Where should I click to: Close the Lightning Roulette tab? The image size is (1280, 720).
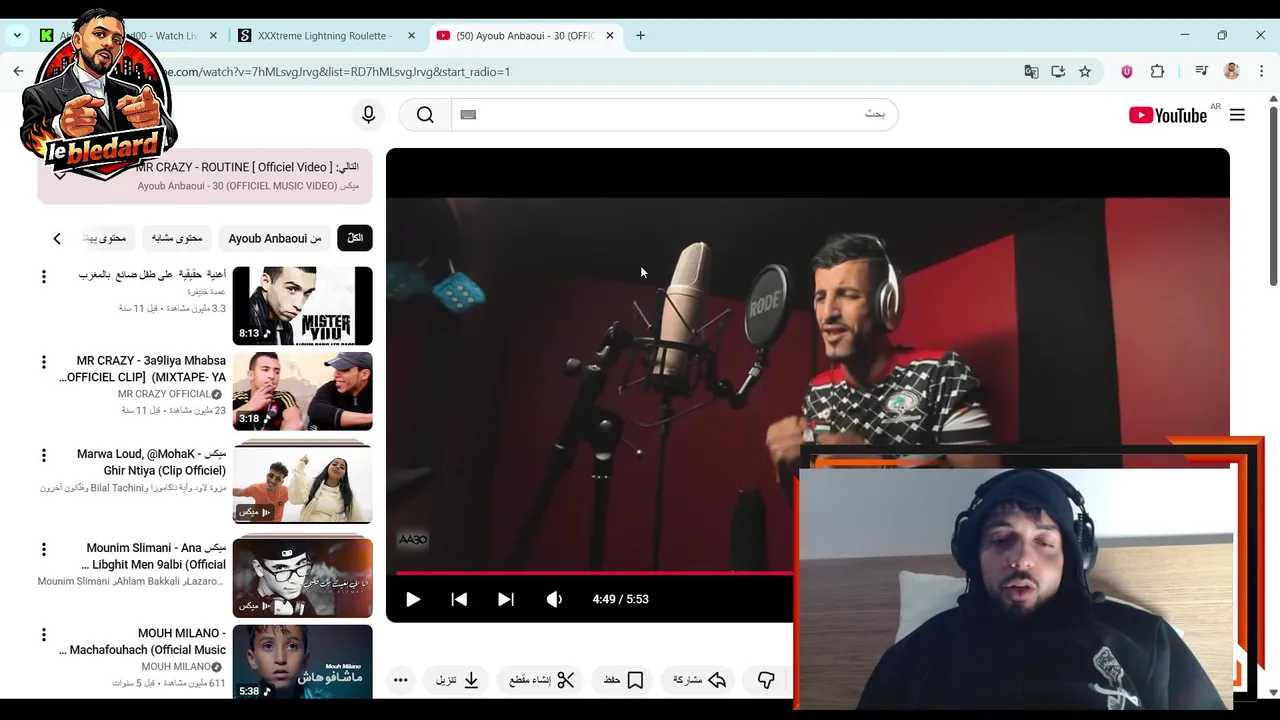click(412, 36)
